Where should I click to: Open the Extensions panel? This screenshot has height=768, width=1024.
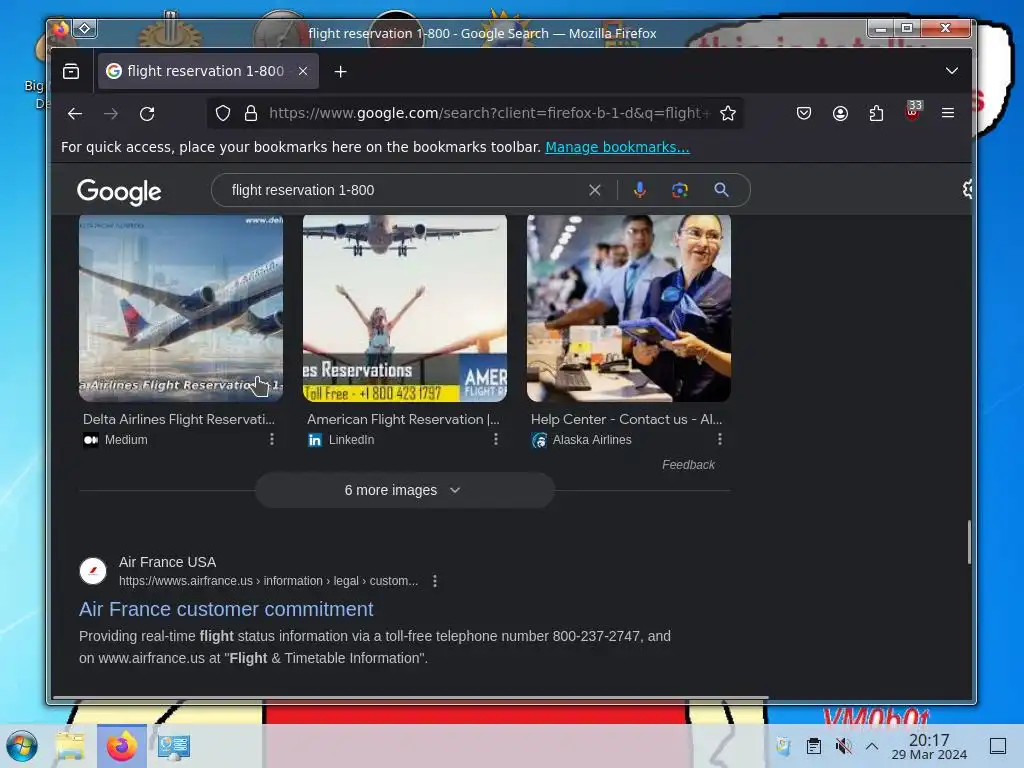click(876, 114)
